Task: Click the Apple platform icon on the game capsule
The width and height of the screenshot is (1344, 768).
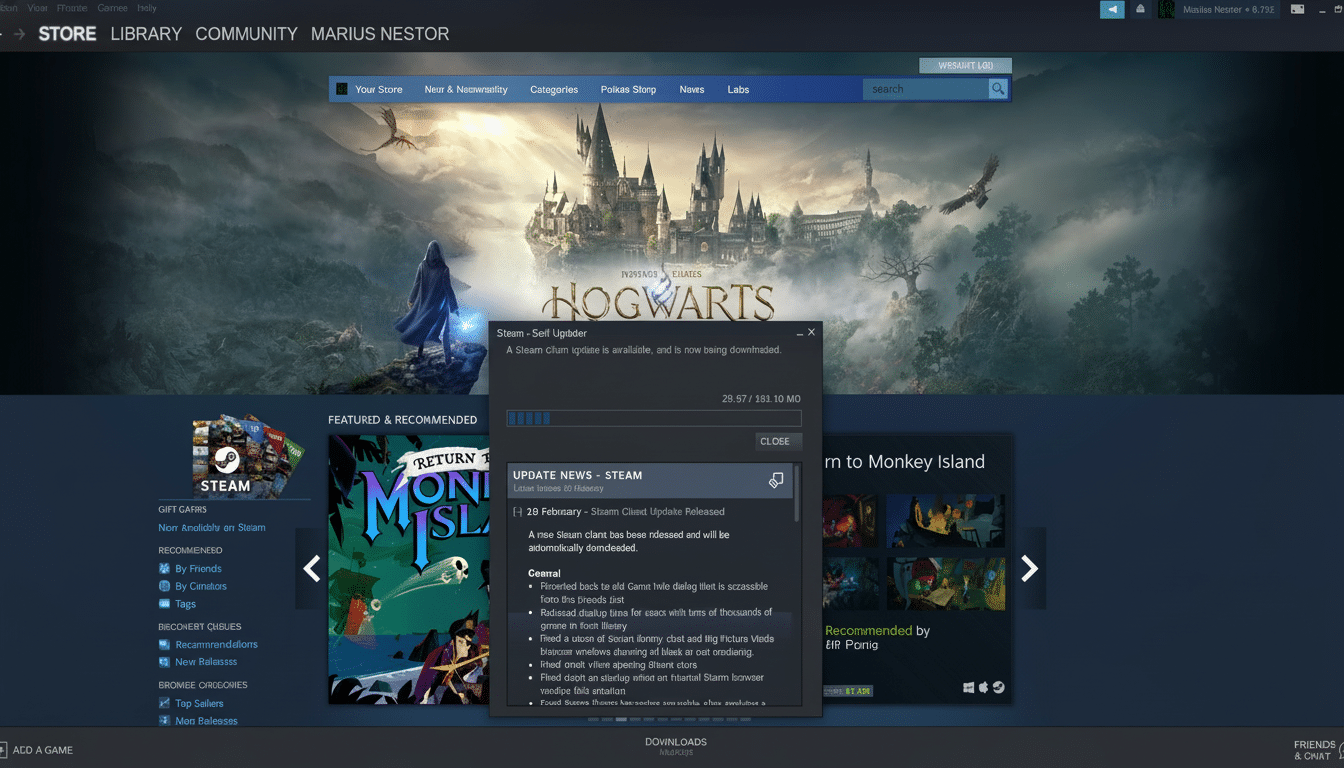Action: tap(983, 687)
